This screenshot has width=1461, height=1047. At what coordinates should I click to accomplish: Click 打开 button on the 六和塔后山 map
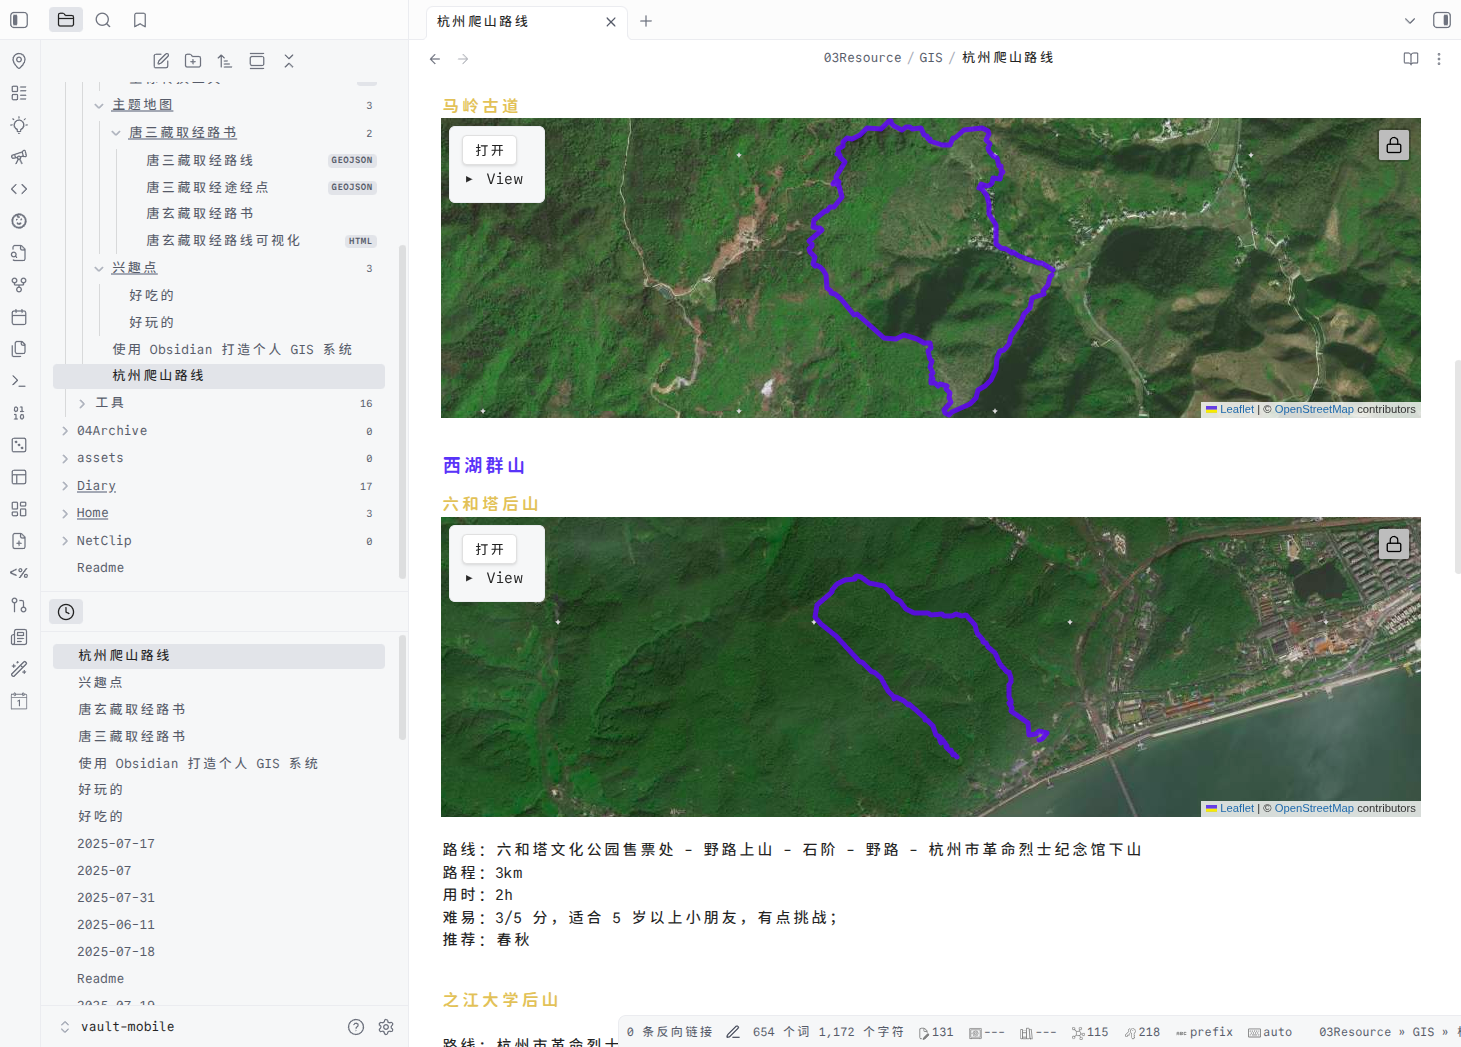click(x=489, y=549)
